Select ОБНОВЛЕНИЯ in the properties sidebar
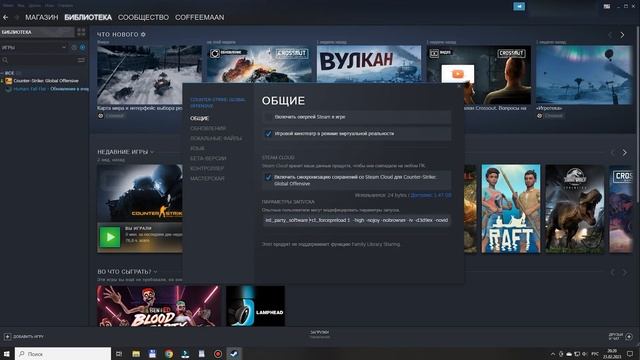Viewport: 640px width, 360px height. click(208, 128)
